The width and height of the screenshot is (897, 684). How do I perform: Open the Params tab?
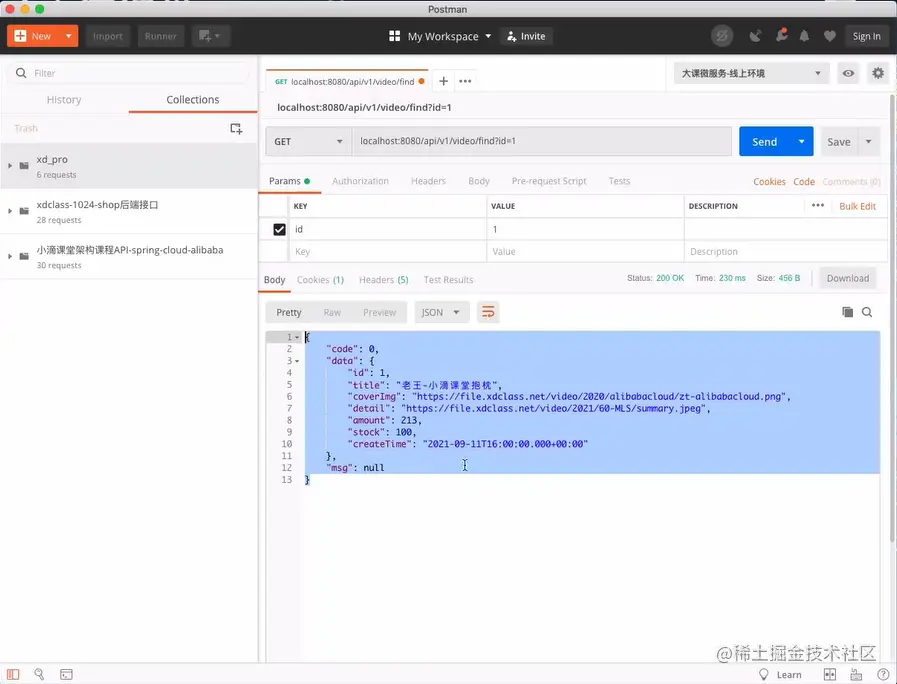point(289,181)
